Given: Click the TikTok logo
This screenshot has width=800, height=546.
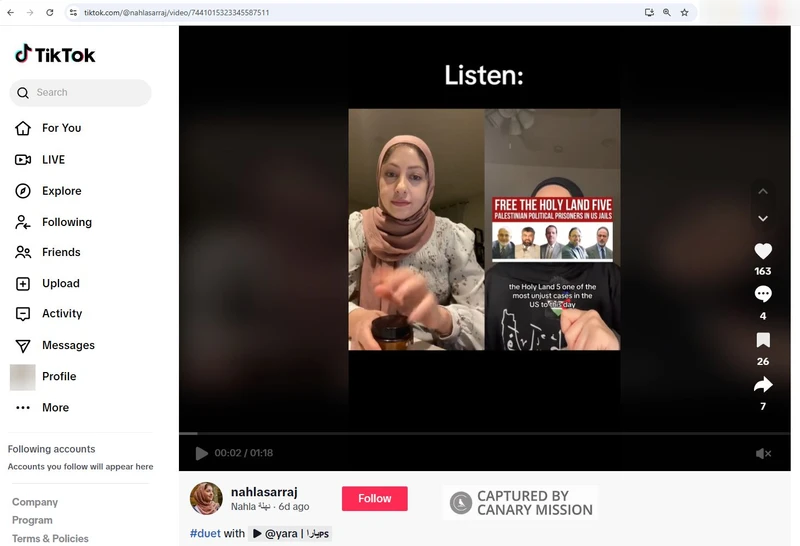Looking at the screenshot, I should (x=55, y=54).
